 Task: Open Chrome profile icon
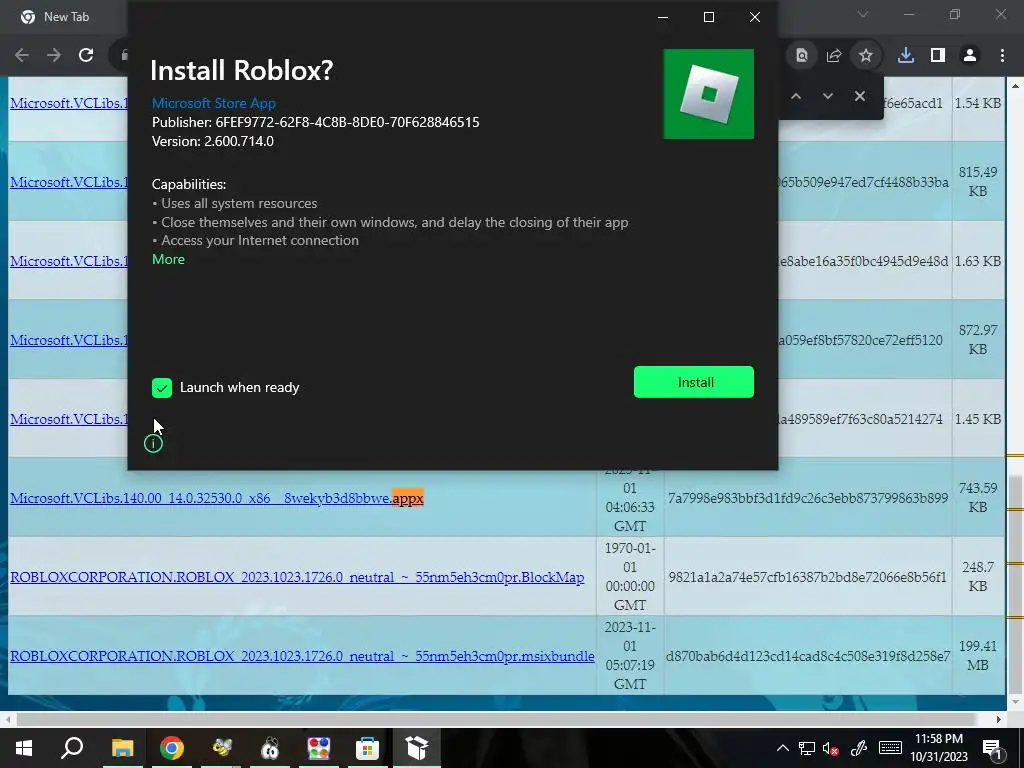[970, 56]
